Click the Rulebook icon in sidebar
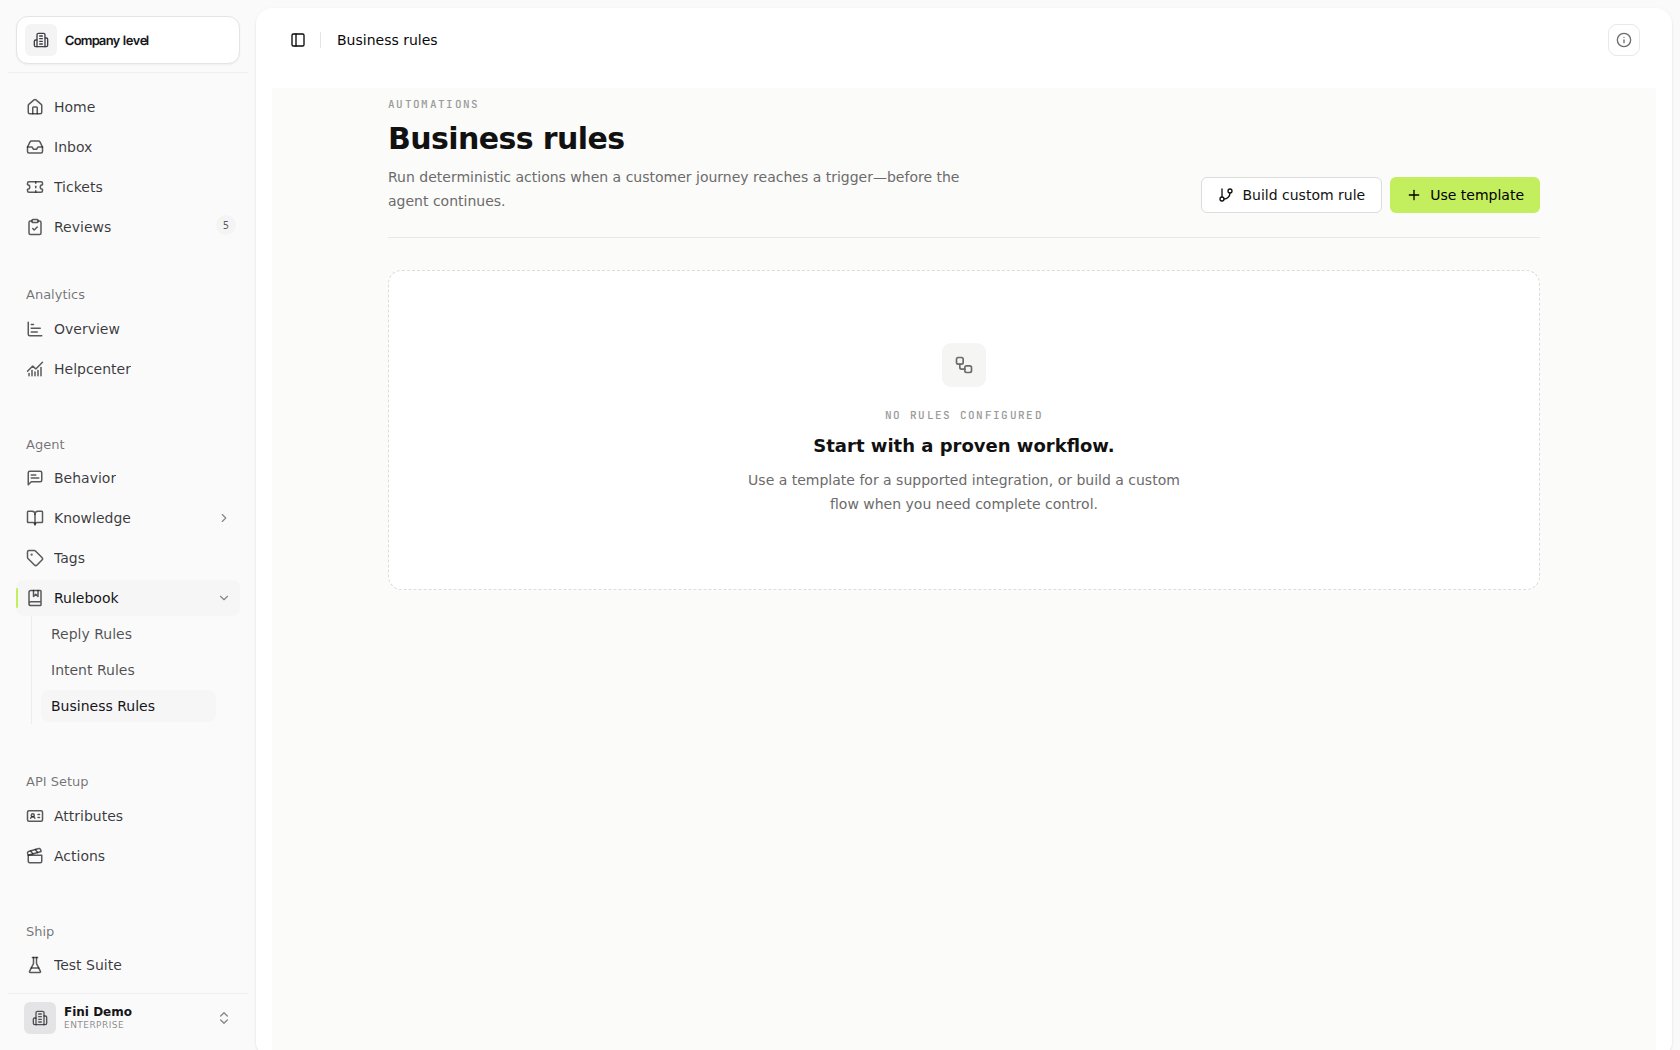Screen dimensions: 1680x1050 pos(35,598)
